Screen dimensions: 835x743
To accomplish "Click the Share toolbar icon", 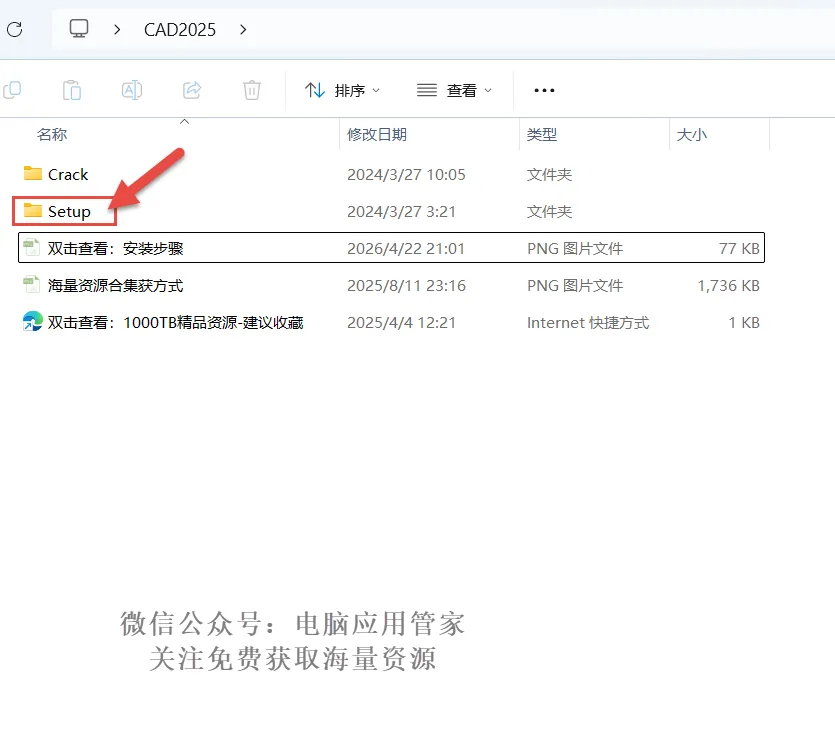I will pos(192,90).
